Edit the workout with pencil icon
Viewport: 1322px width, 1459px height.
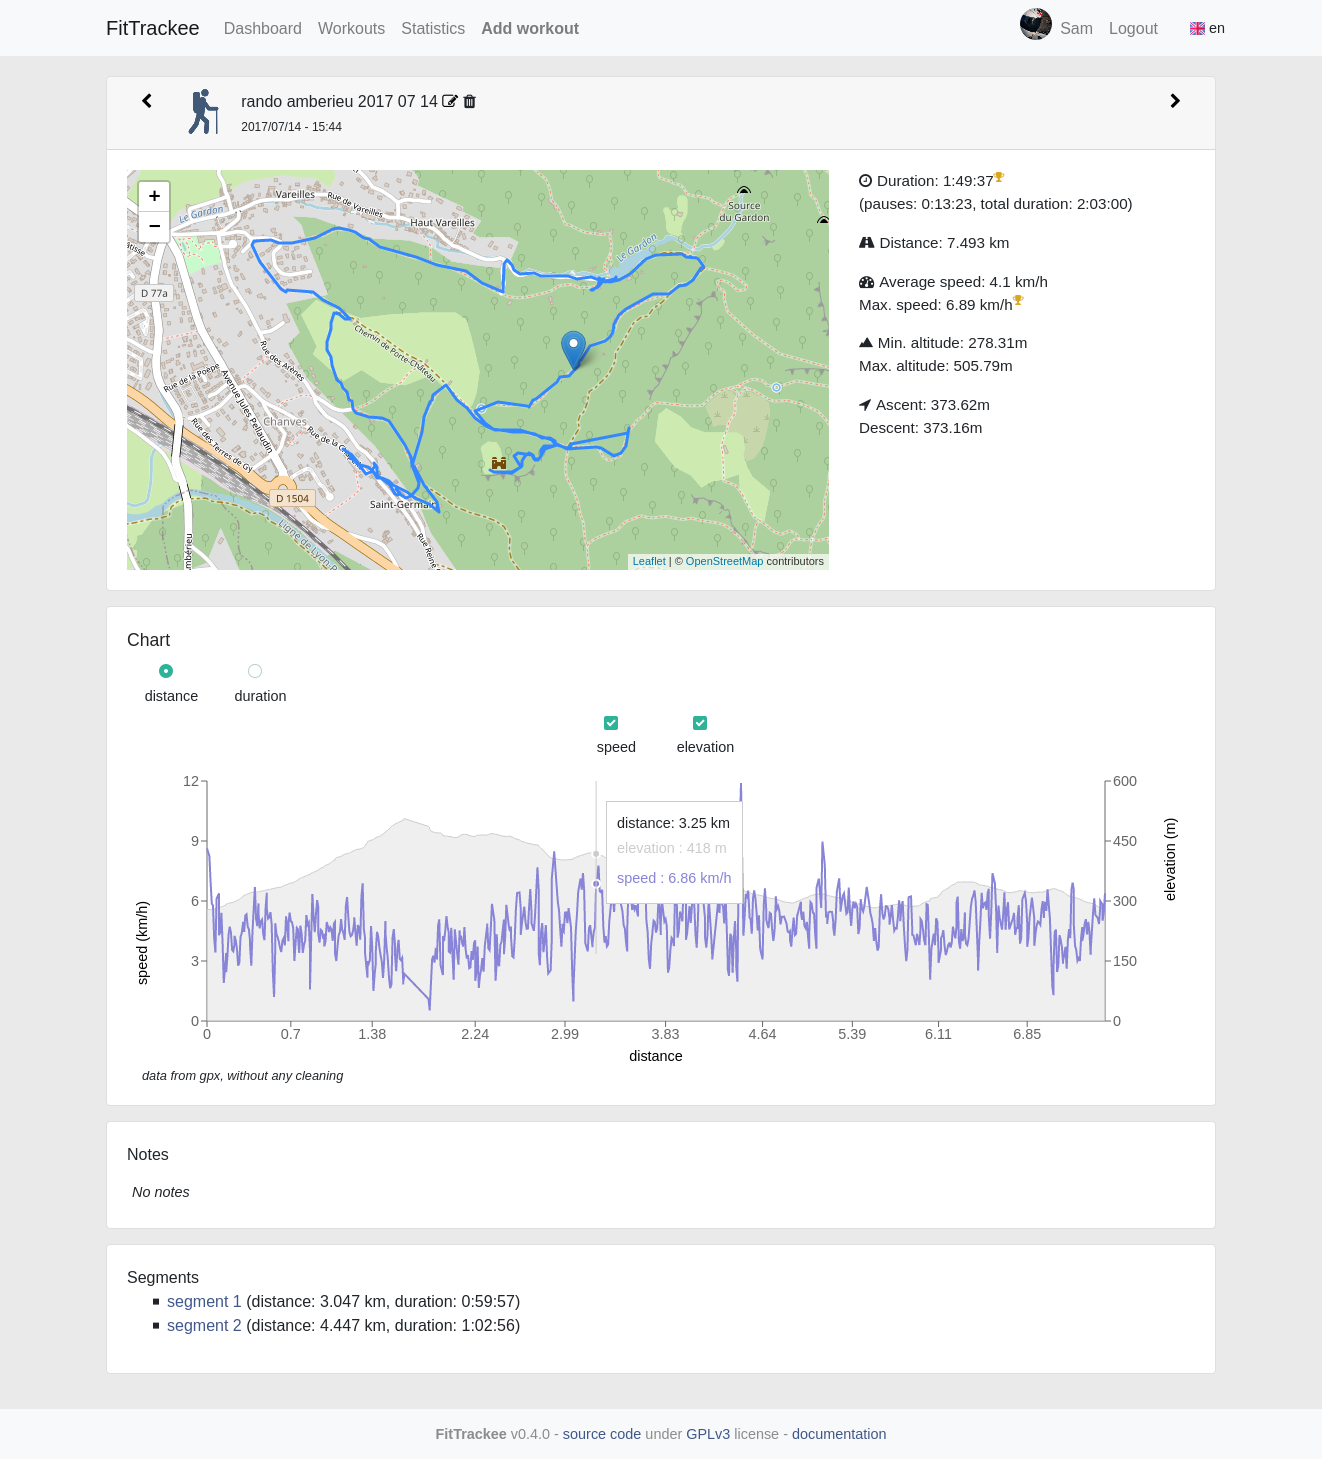(450, 101)
